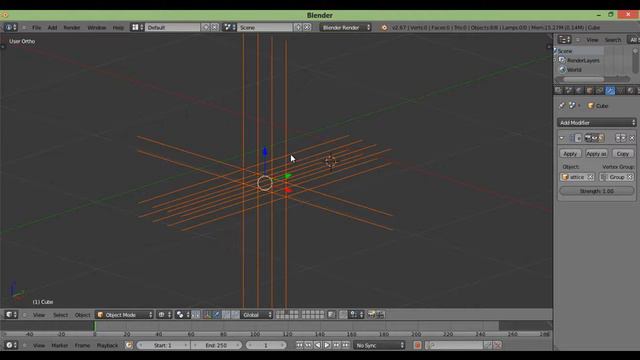Click the current frame number field
640x360 pixels.
266,345
